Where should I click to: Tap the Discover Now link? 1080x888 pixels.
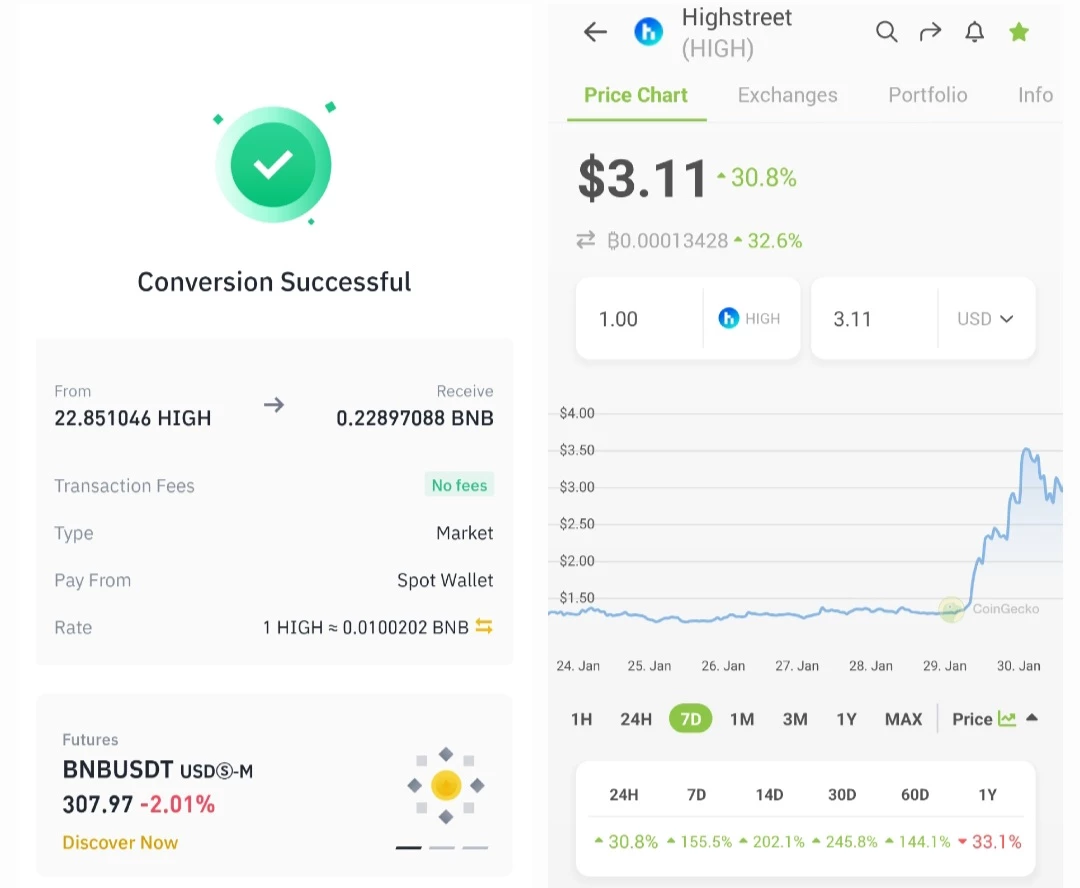120,843
